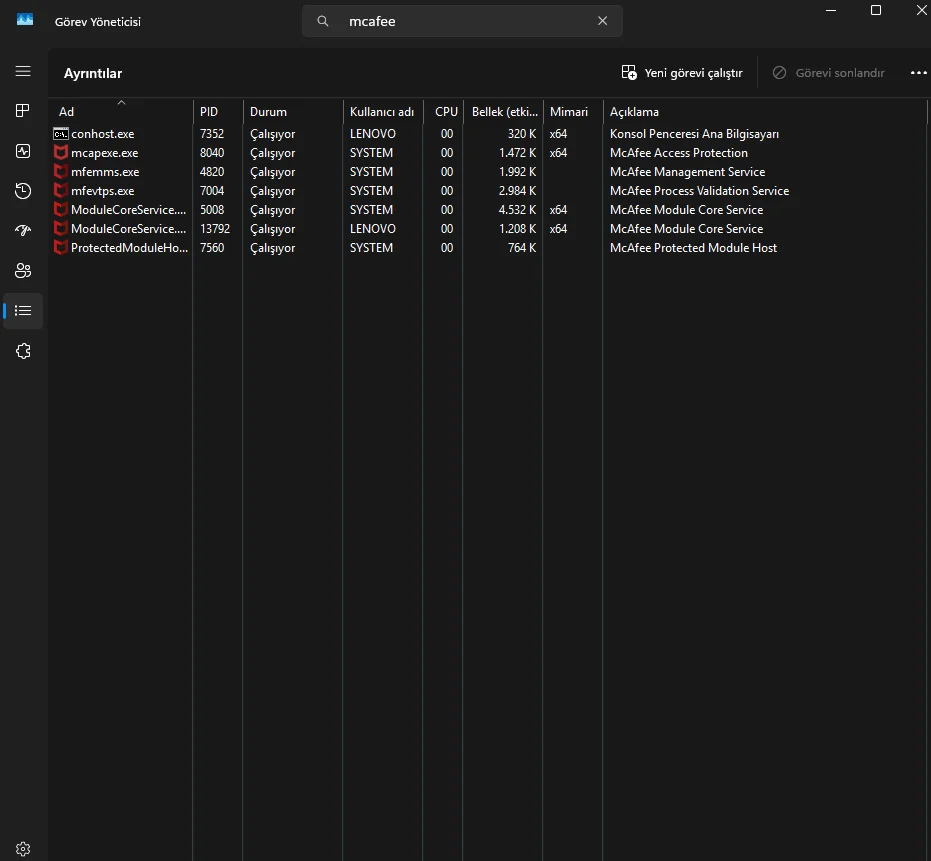This screenshot has height=861, width=931.
Task: Open the hamburger navigation menu
Action: point(23,72)
